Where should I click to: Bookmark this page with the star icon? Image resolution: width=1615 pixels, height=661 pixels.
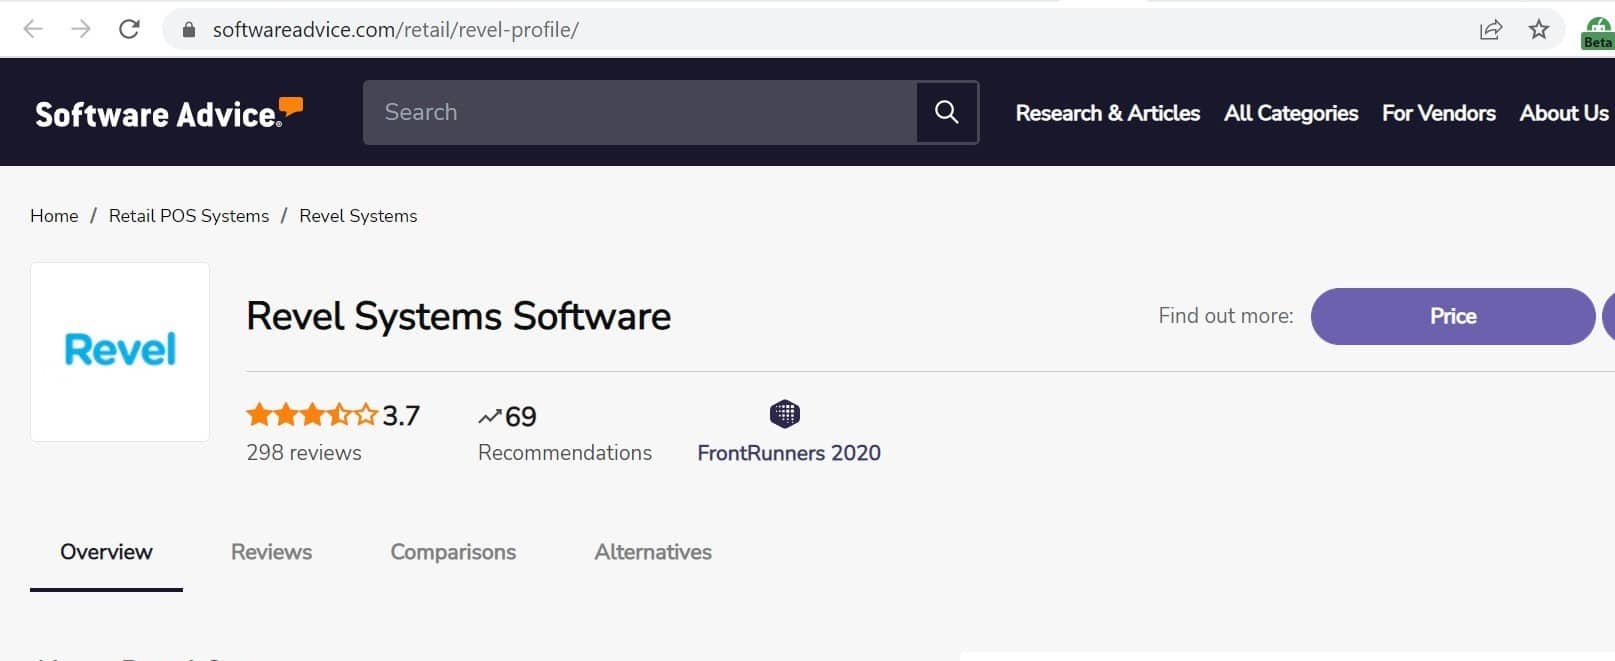pos(1539,29)
